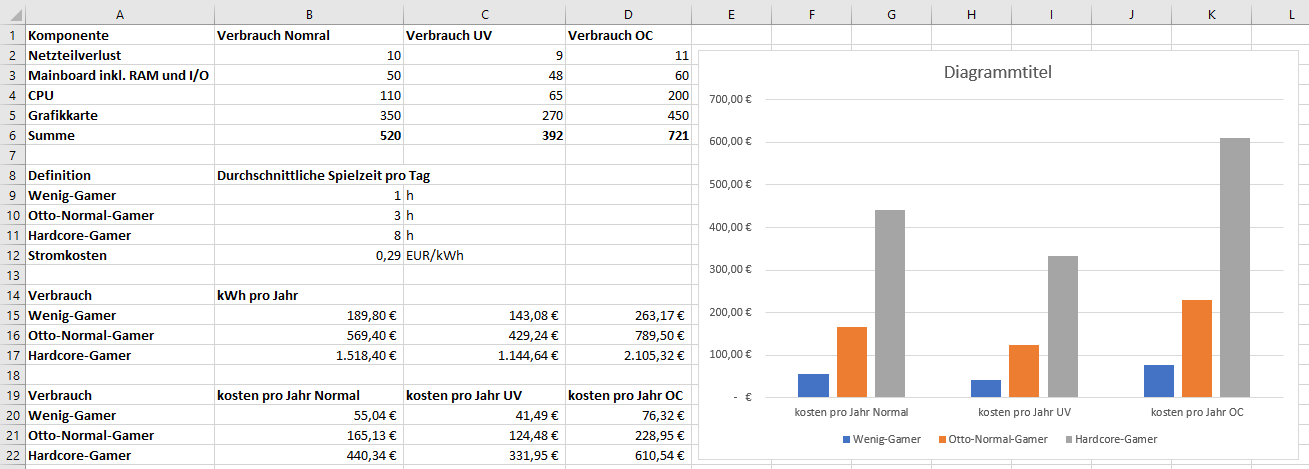Click the value 610,54 €

[628, 455]
